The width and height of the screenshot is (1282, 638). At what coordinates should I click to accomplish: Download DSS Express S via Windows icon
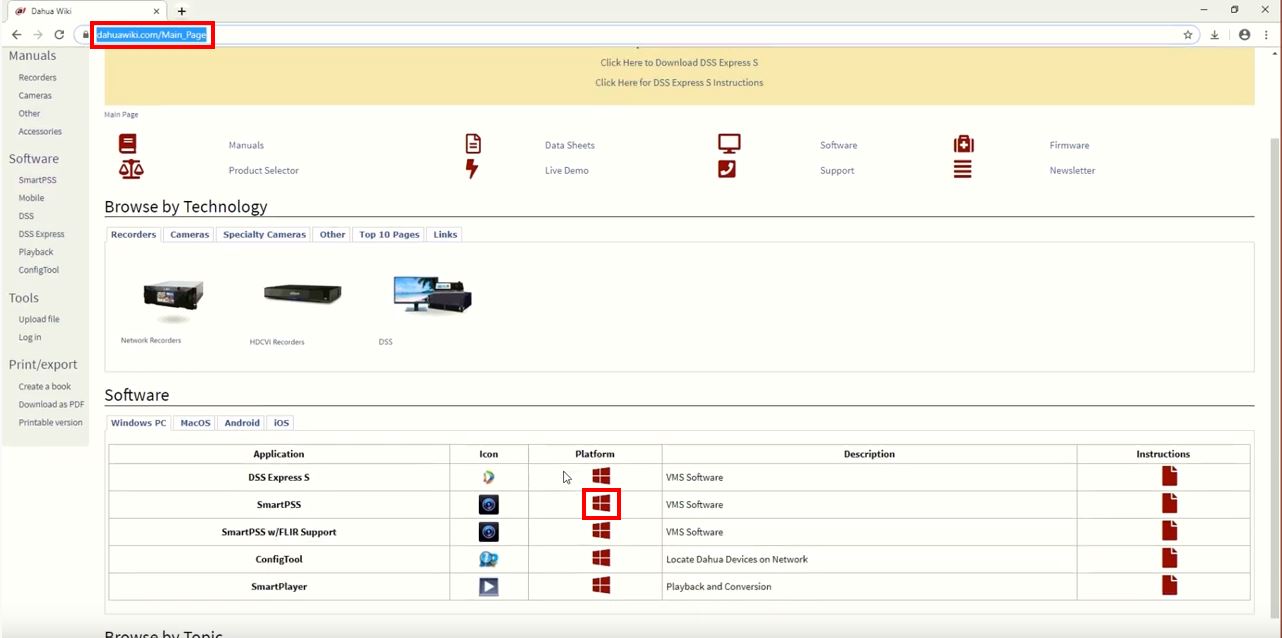[x=601, y=477]
